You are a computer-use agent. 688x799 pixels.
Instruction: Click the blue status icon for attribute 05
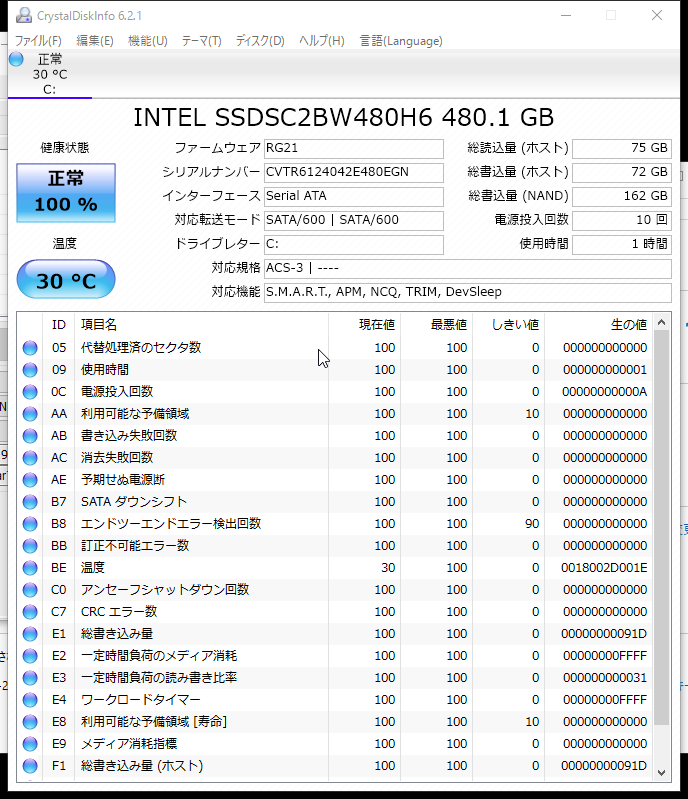coord(30,348)
